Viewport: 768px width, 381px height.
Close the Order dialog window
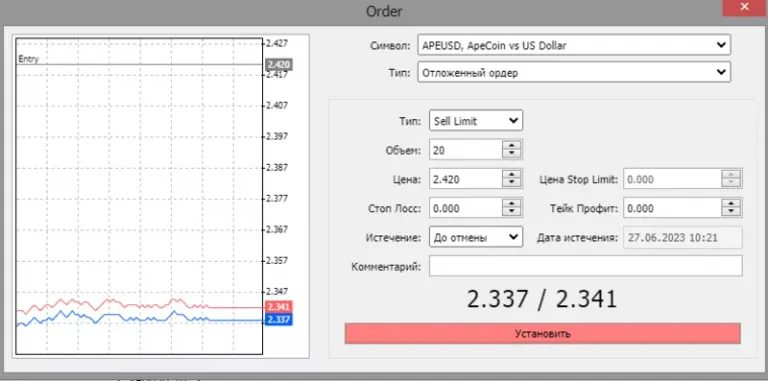(744, 7)
